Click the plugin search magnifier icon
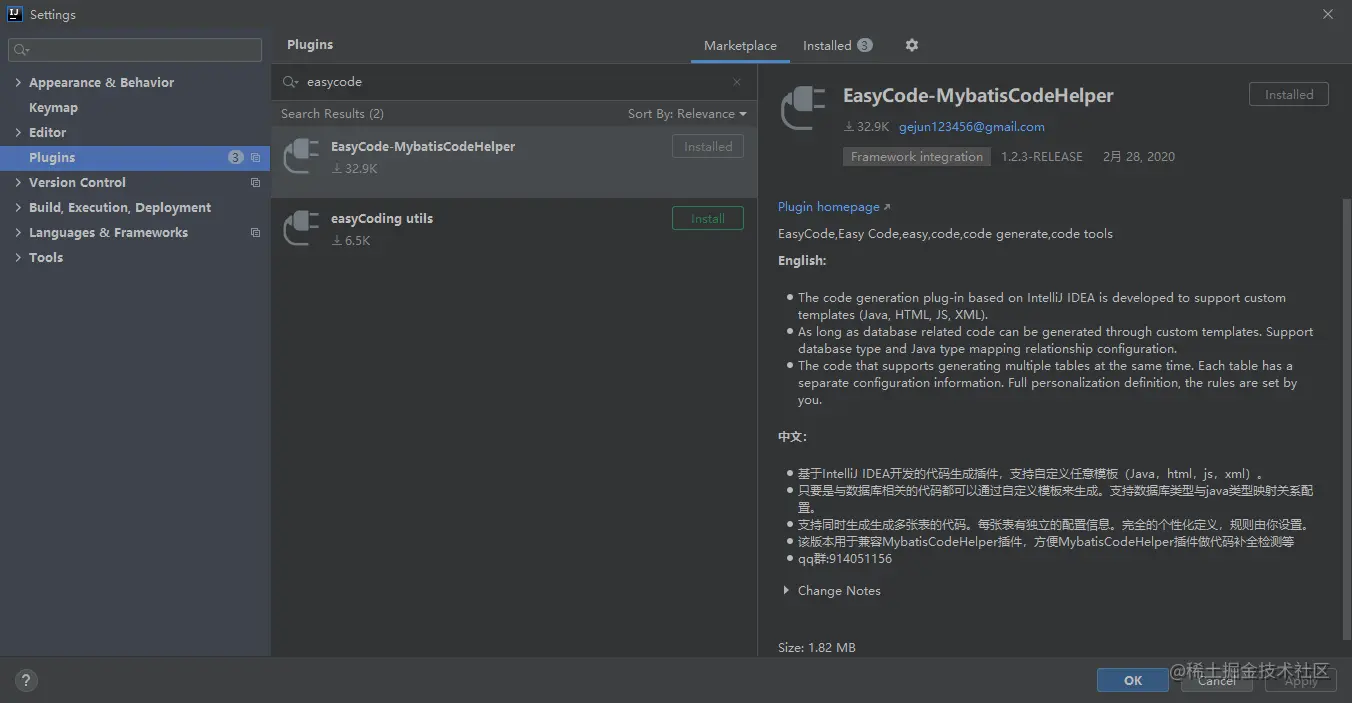The width and height of the screenshot is (1352, 703). (x=290, y=82)
